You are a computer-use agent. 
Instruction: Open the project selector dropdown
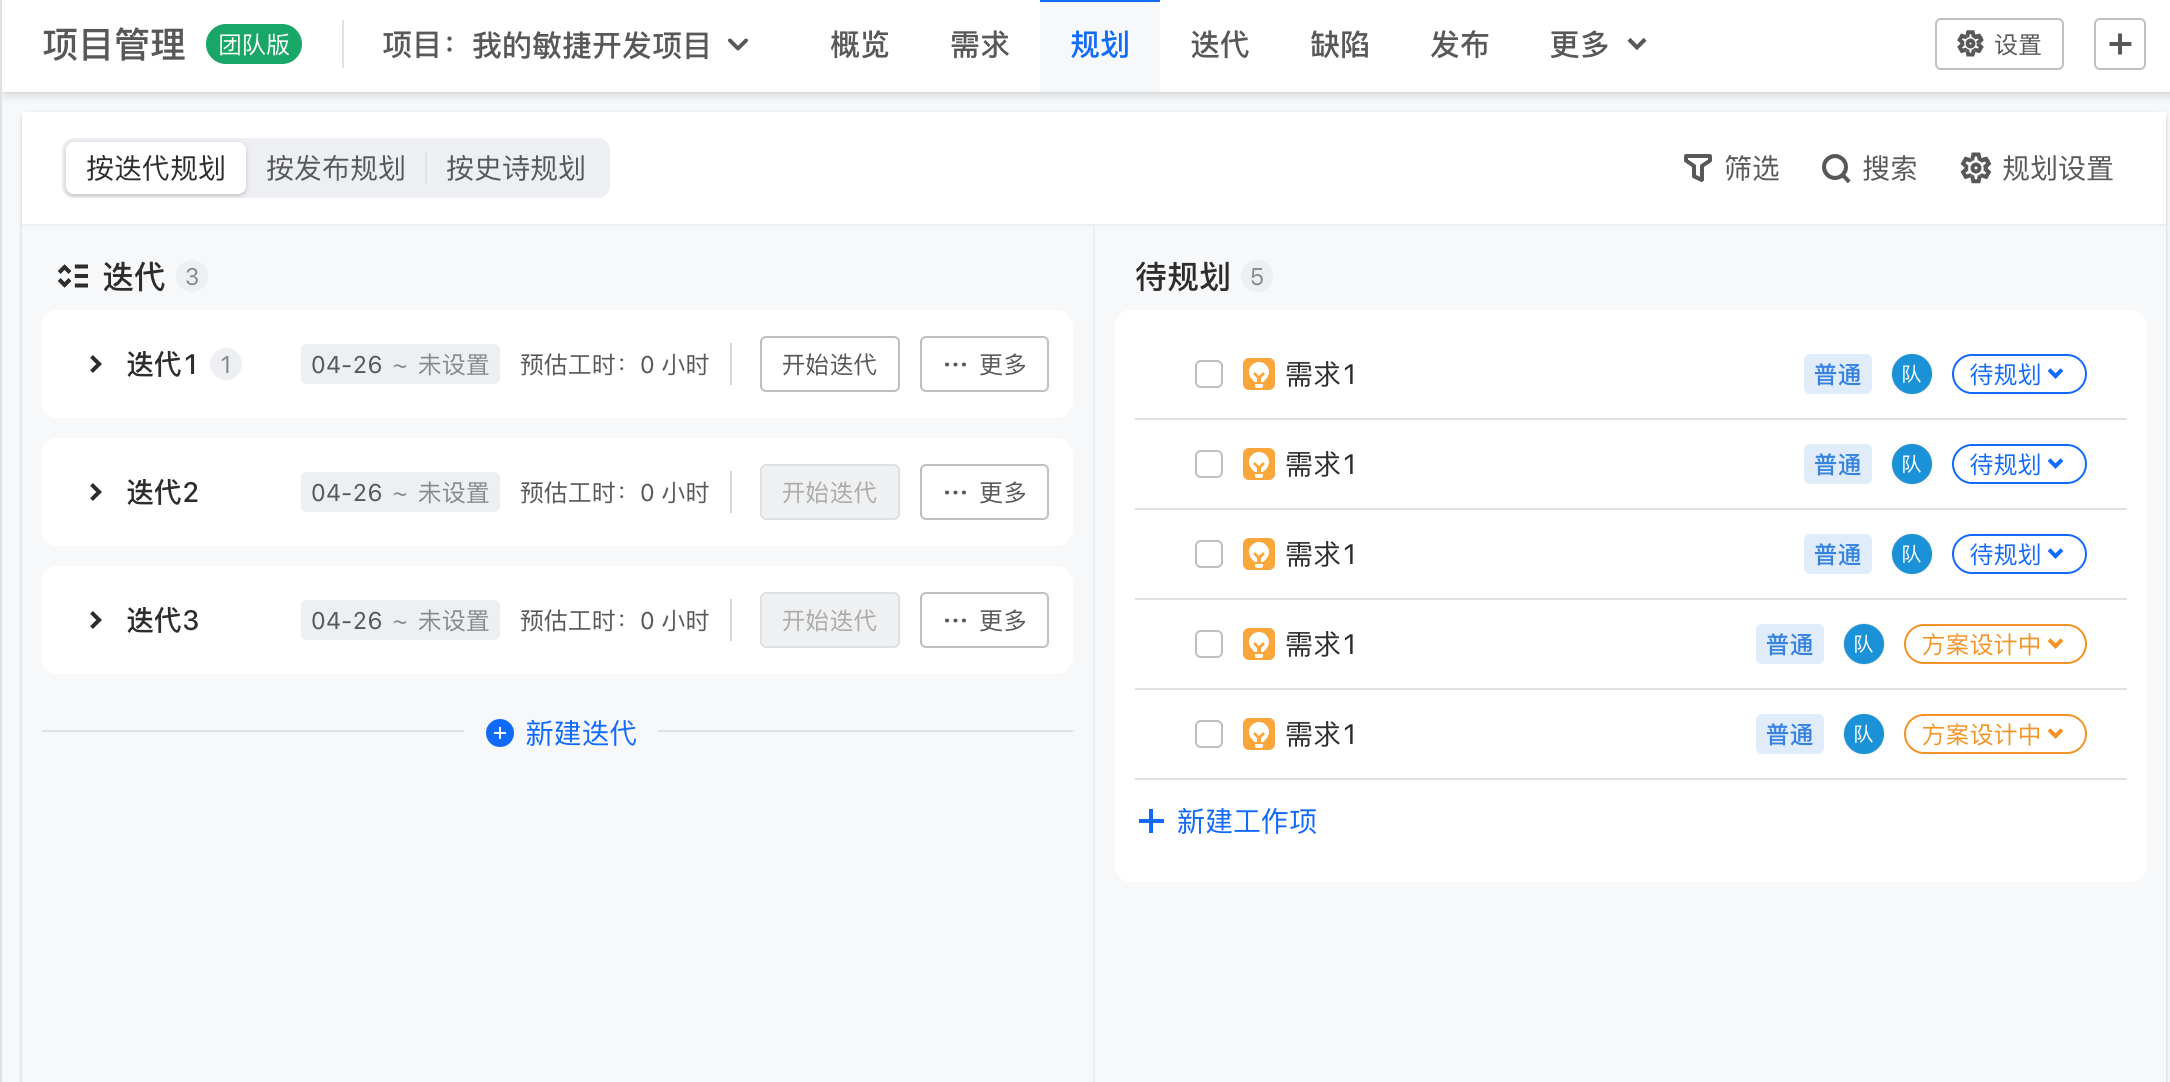pyautogui.click(x=566, y=45)
